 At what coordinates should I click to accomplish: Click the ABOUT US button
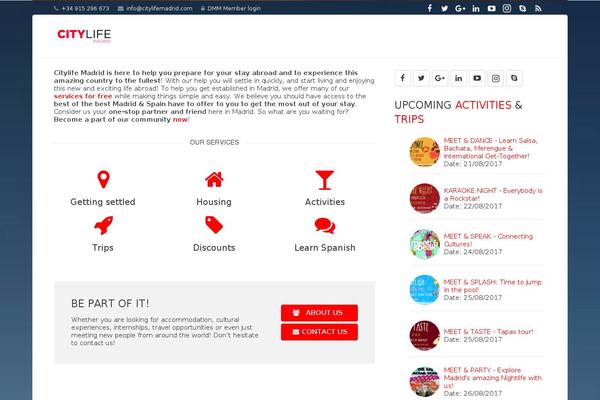[320, 313]
